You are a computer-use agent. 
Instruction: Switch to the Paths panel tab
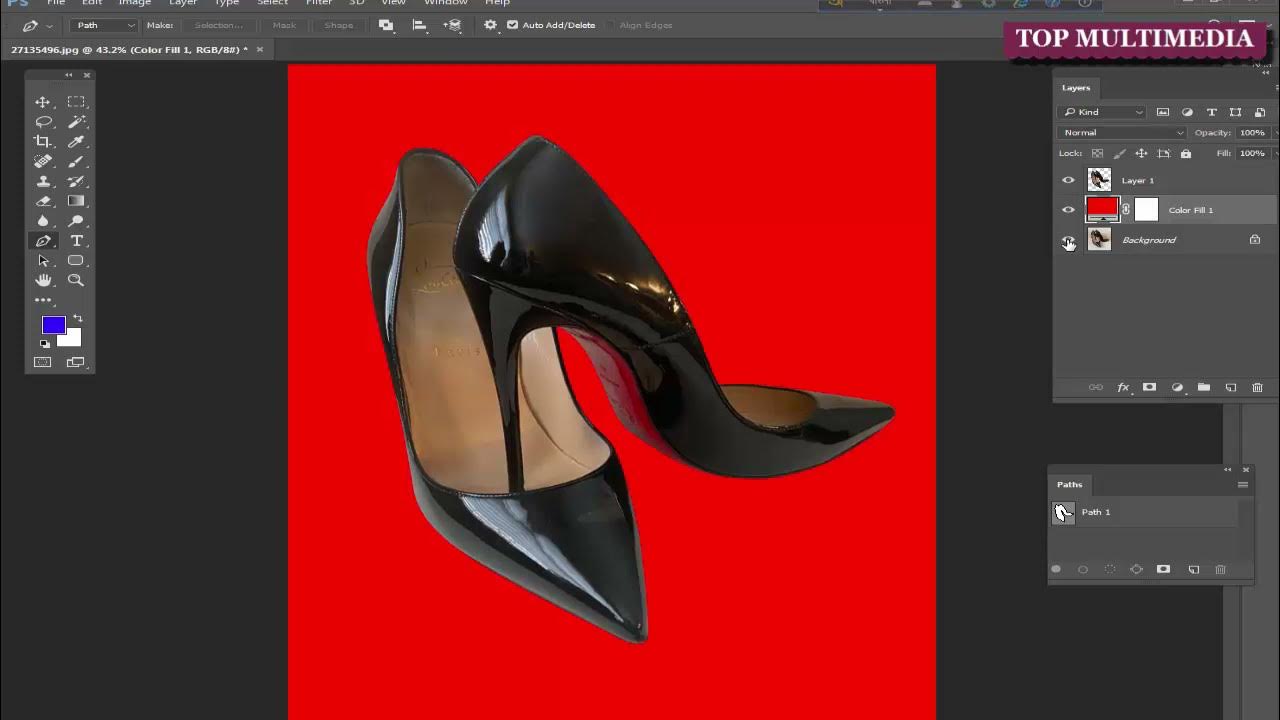(x=1069, y=485)
